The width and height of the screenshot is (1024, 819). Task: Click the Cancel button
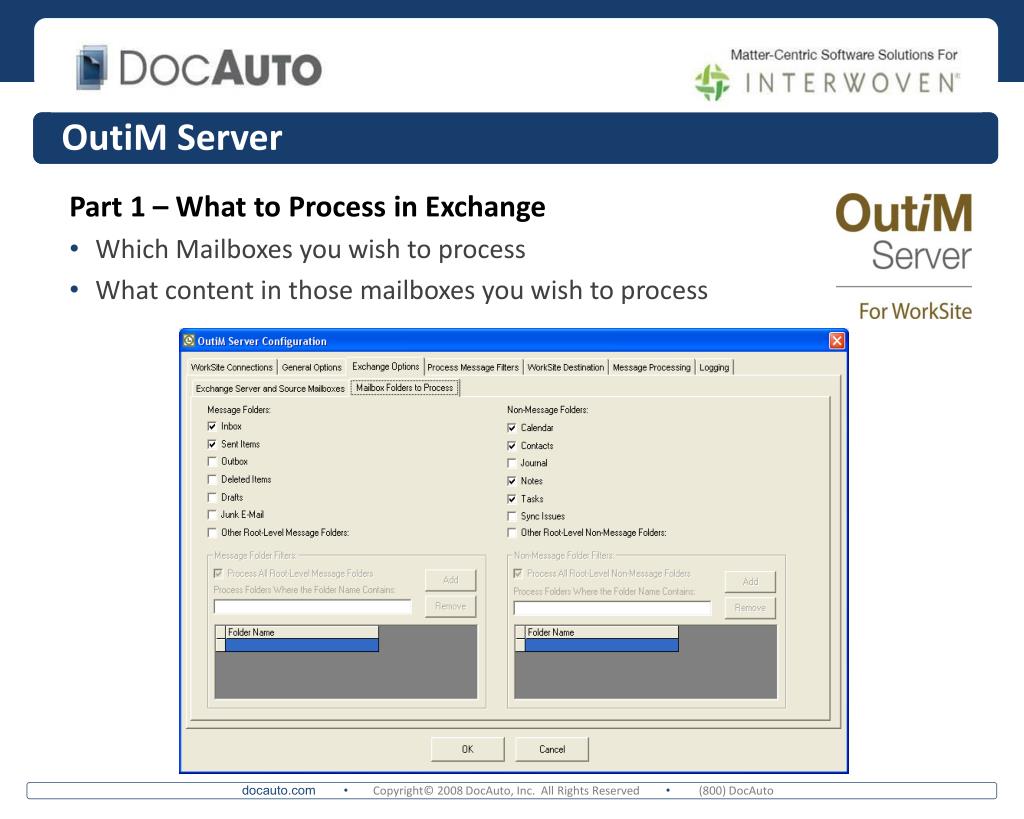(552, 749)
